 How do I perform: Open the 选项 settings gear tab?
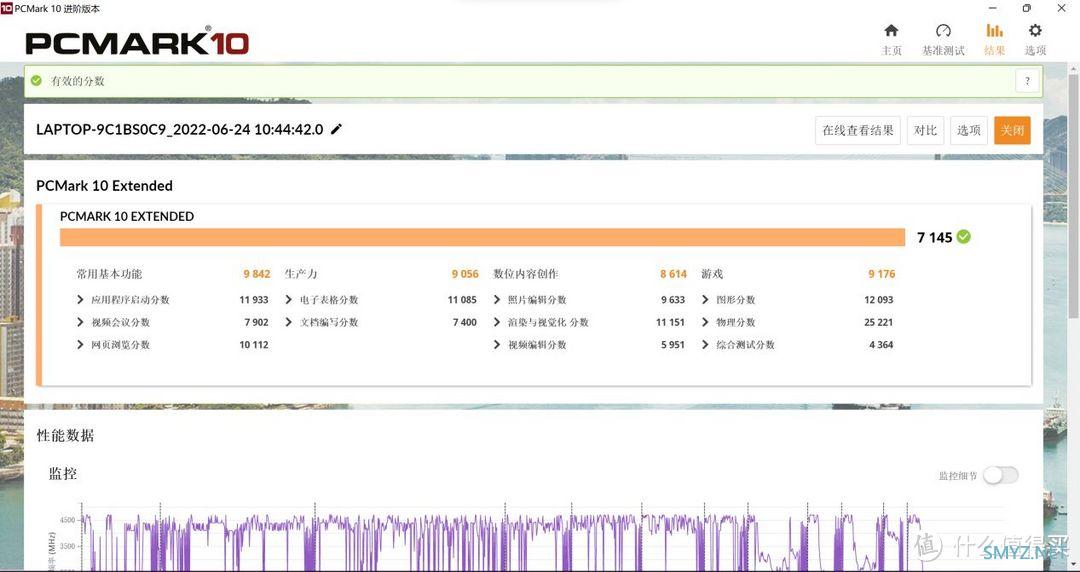click(1035, 39)
